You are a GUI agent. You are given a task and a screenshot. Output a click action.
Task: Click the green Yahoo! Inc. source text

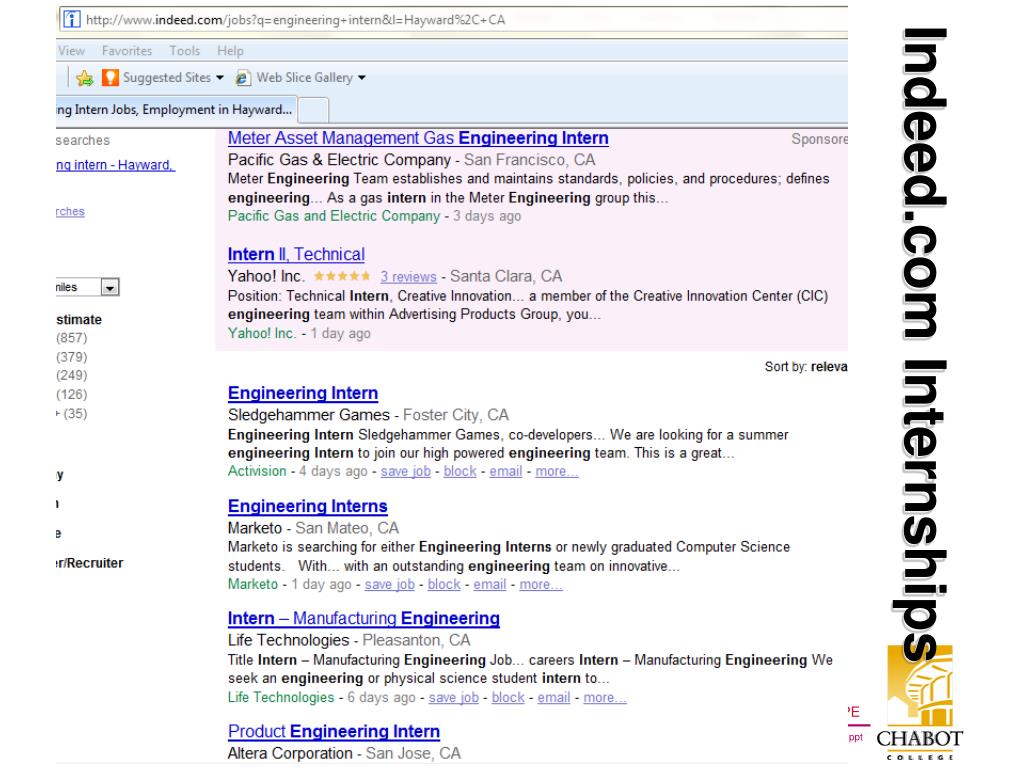(x=261, y=334)
